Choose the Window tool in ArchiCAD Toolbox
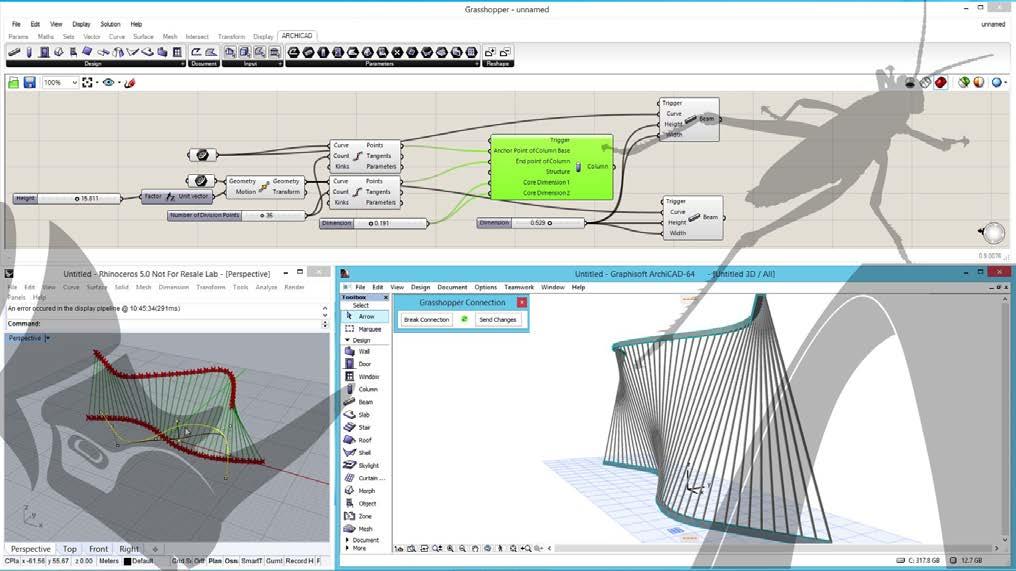This screenshot has height=571, width=1016. click(365, 377)
